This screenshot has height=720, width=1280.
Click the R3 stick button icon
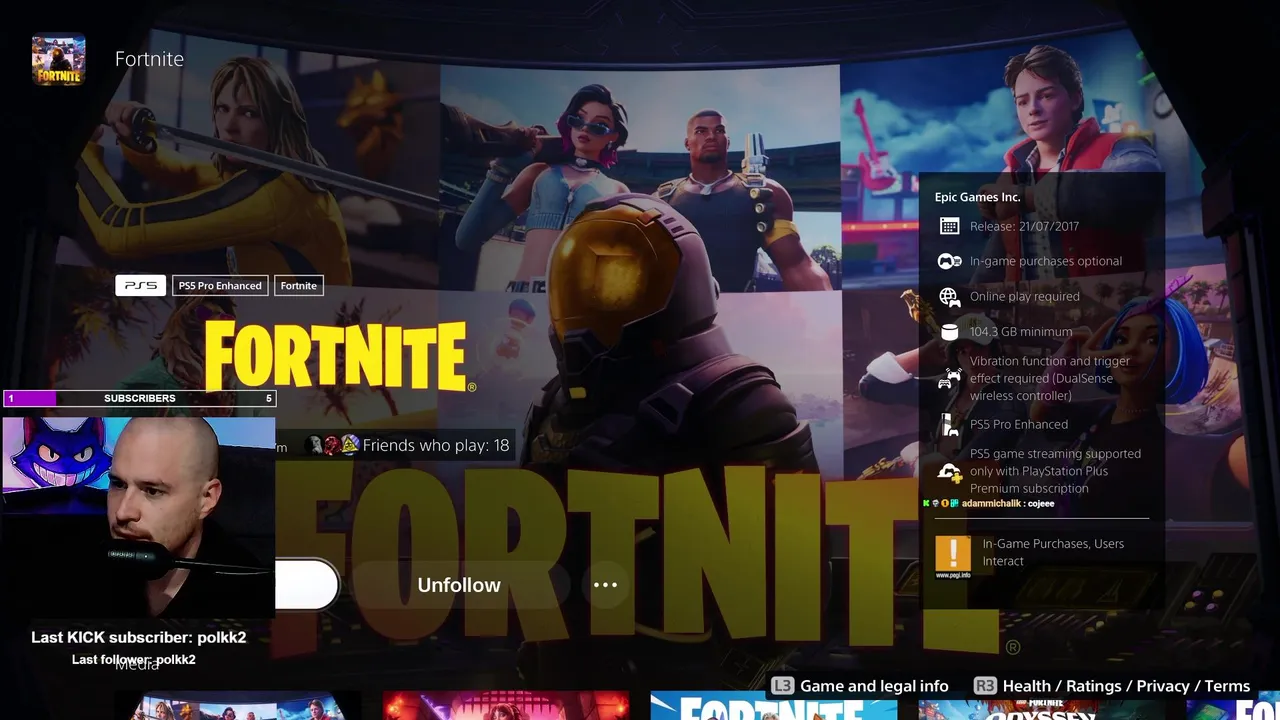(x=985, y=686)
